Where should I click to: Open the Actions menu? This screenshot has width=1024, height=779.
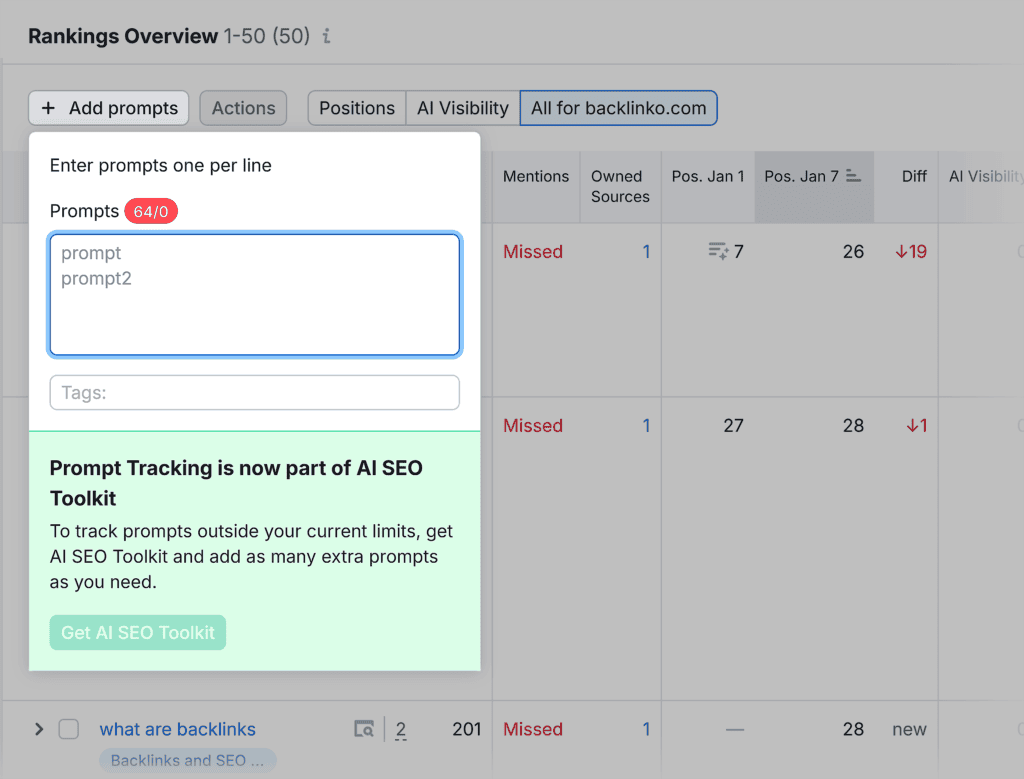click(243, 108)
